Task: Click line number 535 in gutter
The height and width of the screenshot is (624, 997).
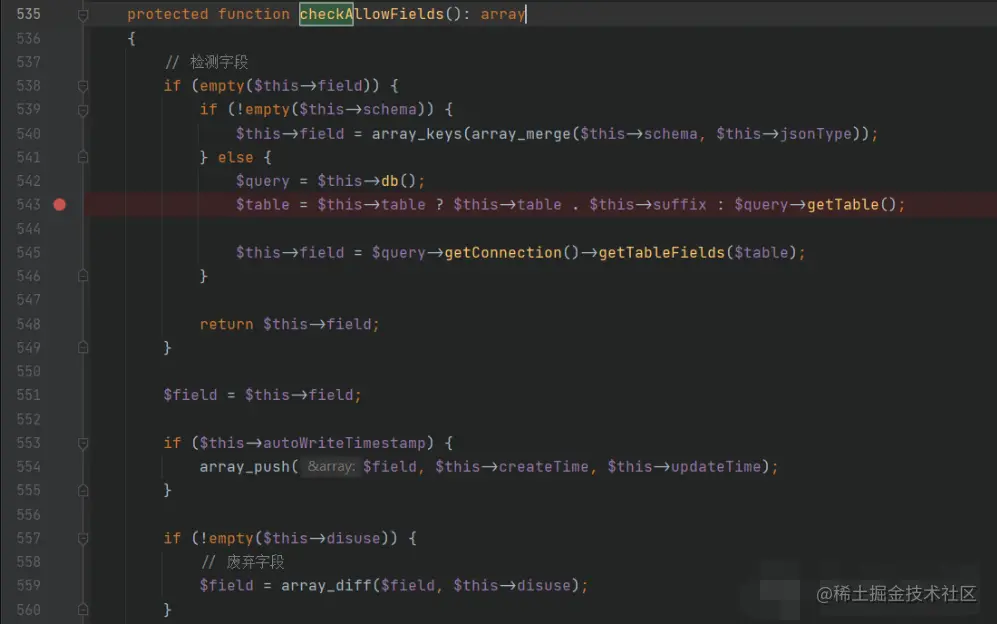Action: [x=29, y=14]
